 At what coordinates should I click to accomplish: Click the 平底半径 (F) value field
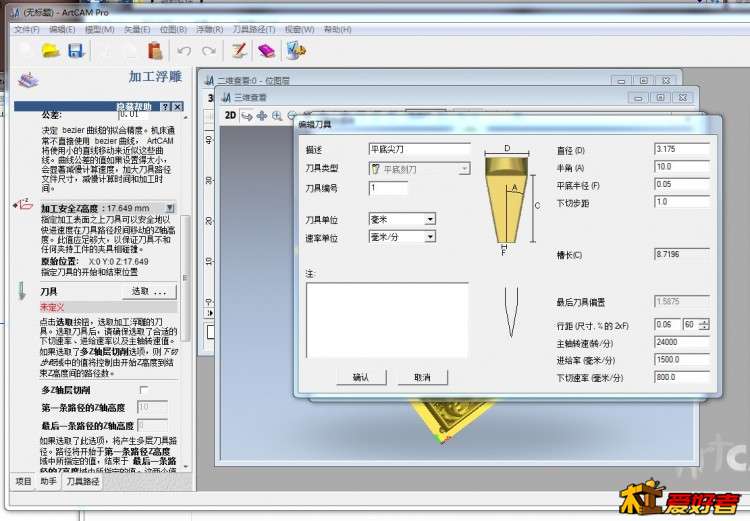coord(682,184)
